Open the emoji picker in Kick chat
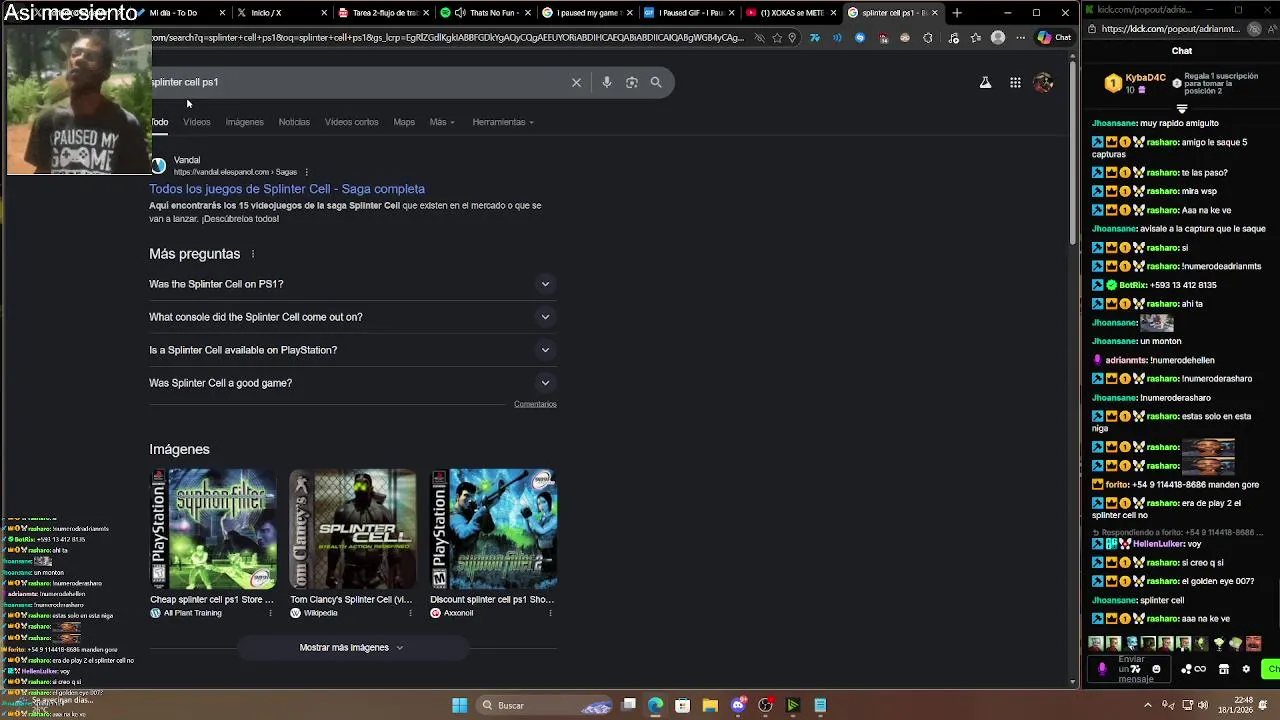1280x720 pixels. click(x=1156, y=669)
